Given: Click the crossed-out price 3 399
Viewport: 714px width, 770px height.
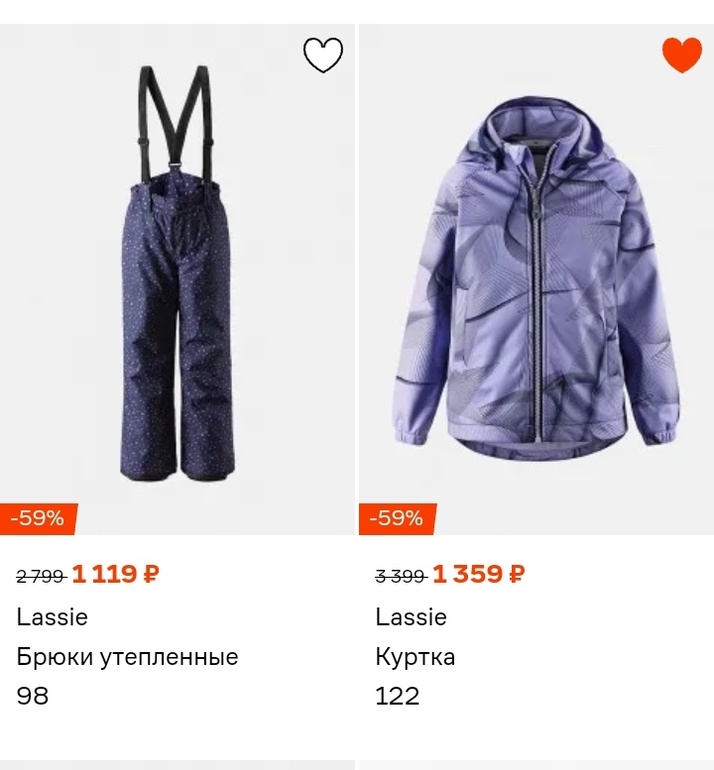Looking at the screenshot, I should point(400,576).
